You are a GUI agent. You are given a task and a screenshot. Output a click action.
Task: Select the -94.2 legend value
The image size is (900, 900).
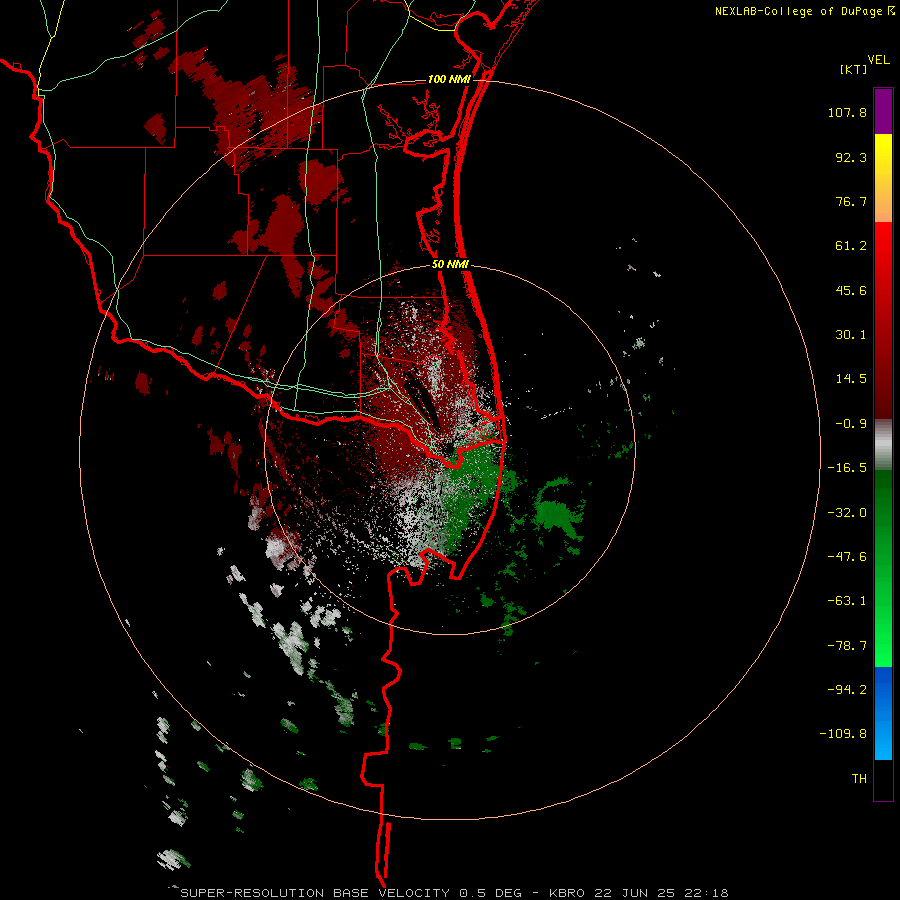(x=847, y=690)
